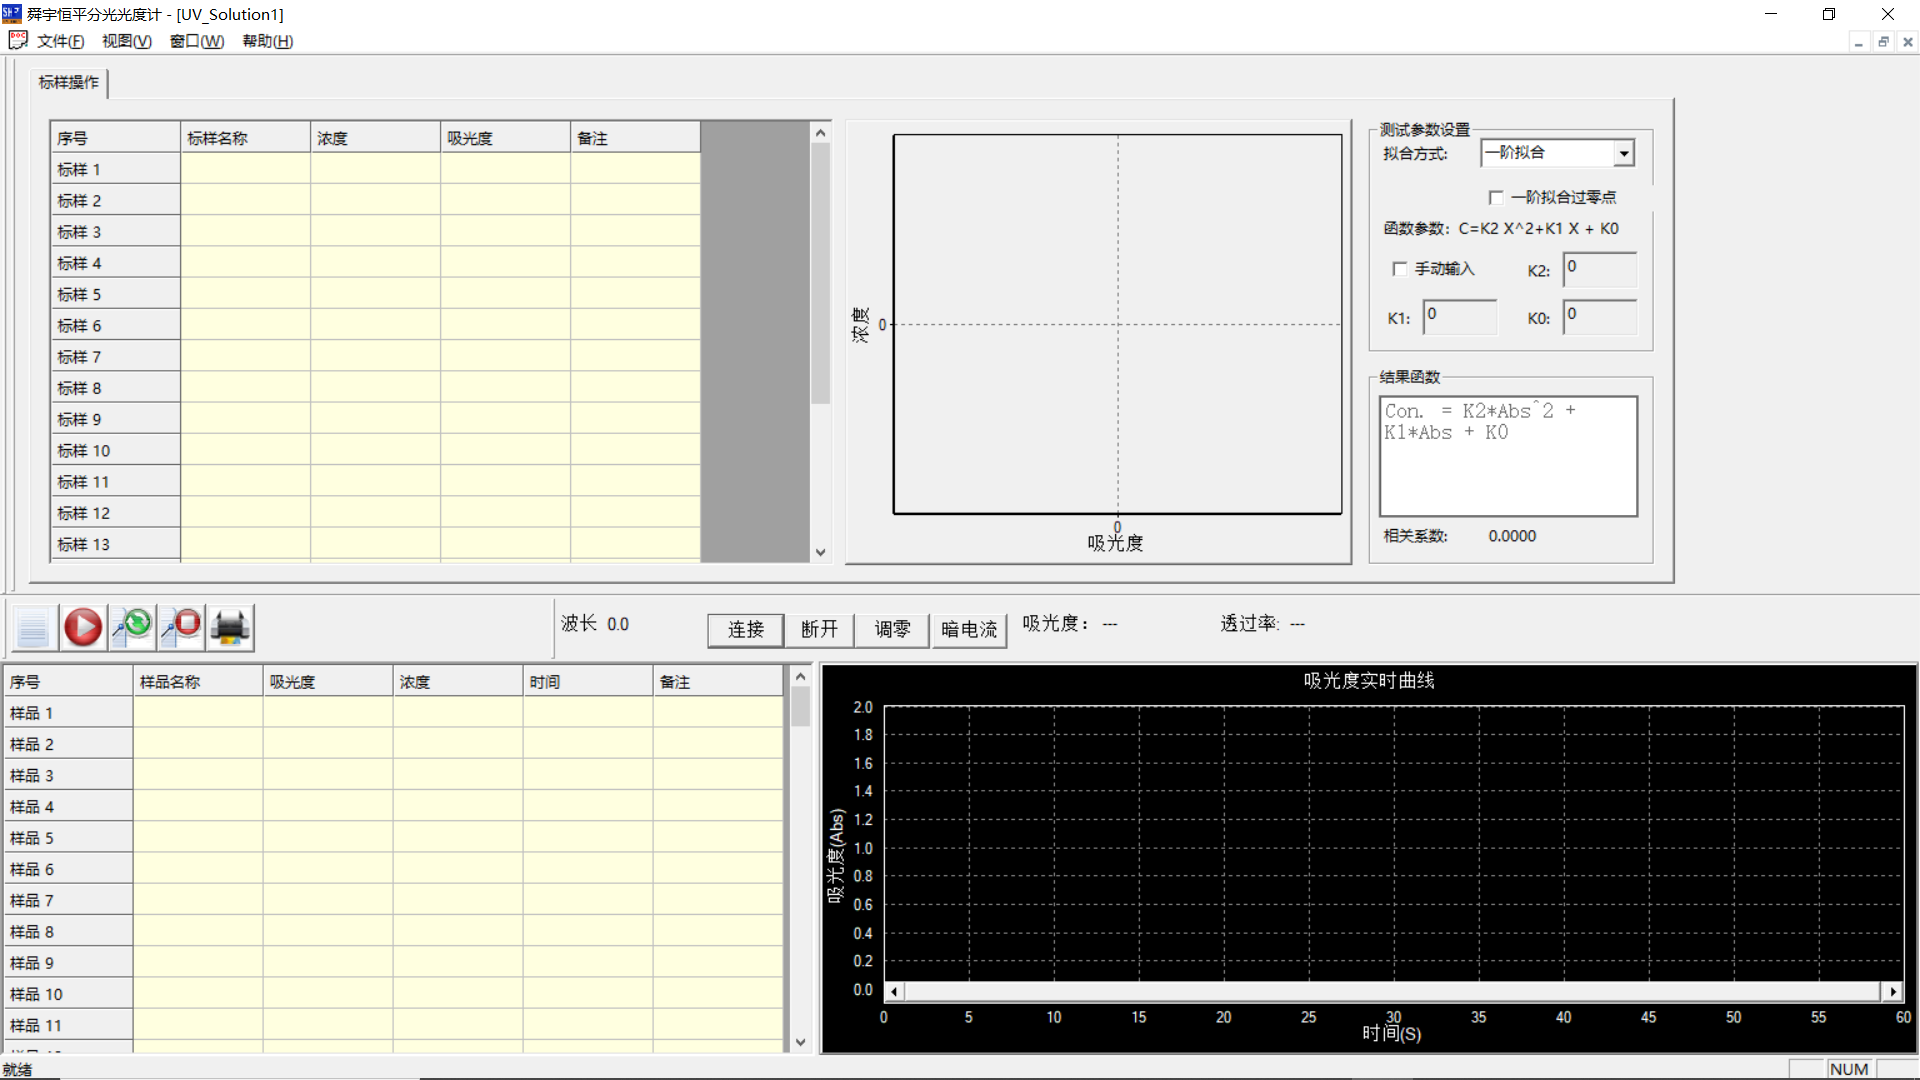1920x1080 pixels.
Task: Click the 吸光度 header in standards table
Action: coord(505,138)
